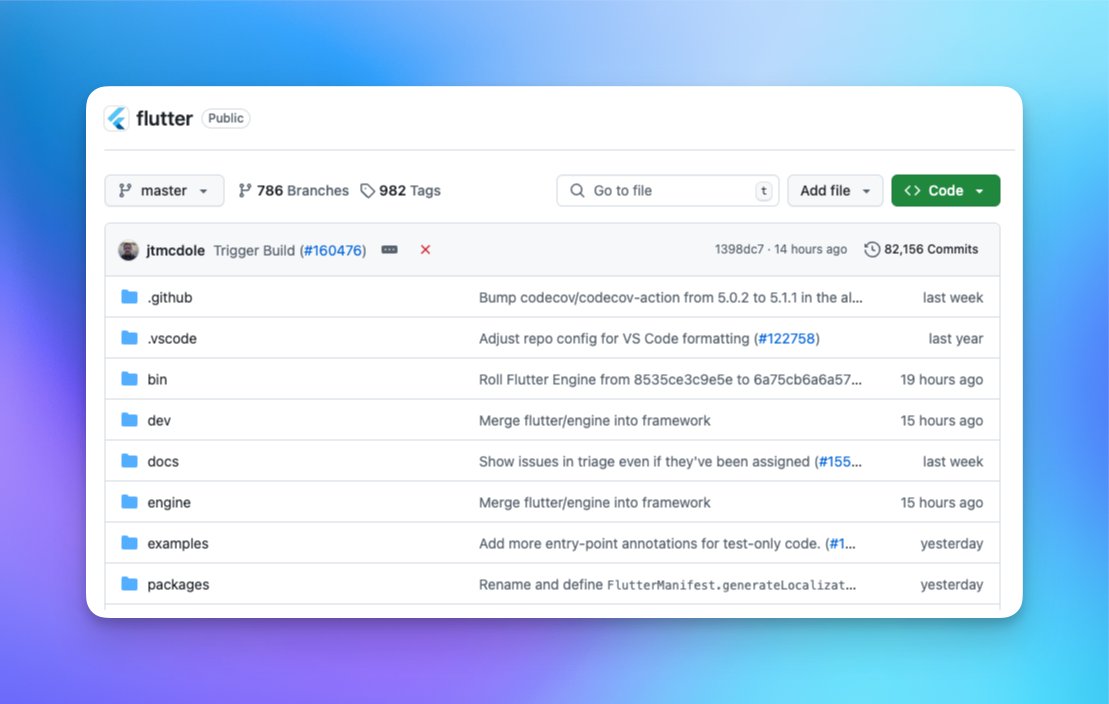Click the magnifier icon in Go to file

coord(577,190)
